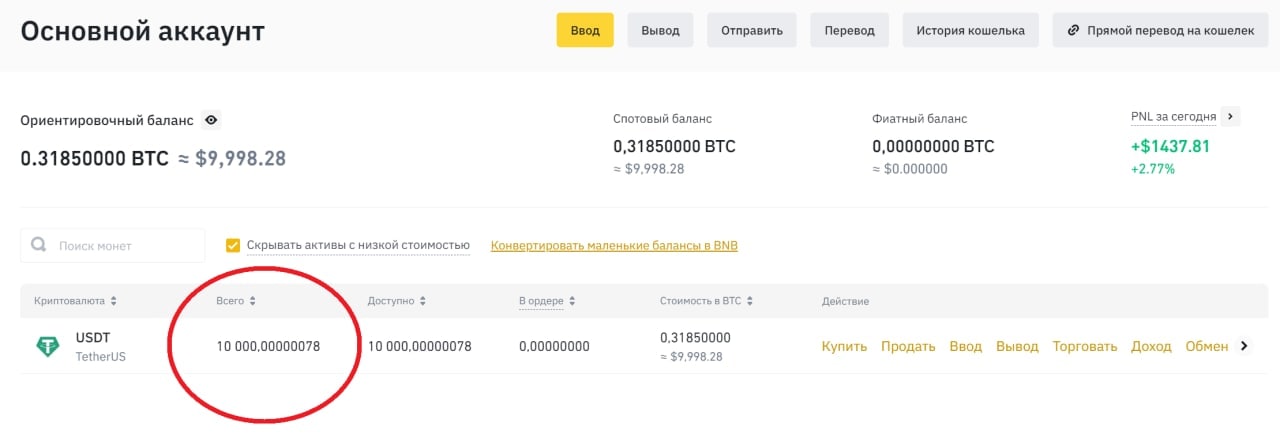Viewport: 1280px width, 446px height.
Task: Click Отправить button
Action: click(752, 30)
